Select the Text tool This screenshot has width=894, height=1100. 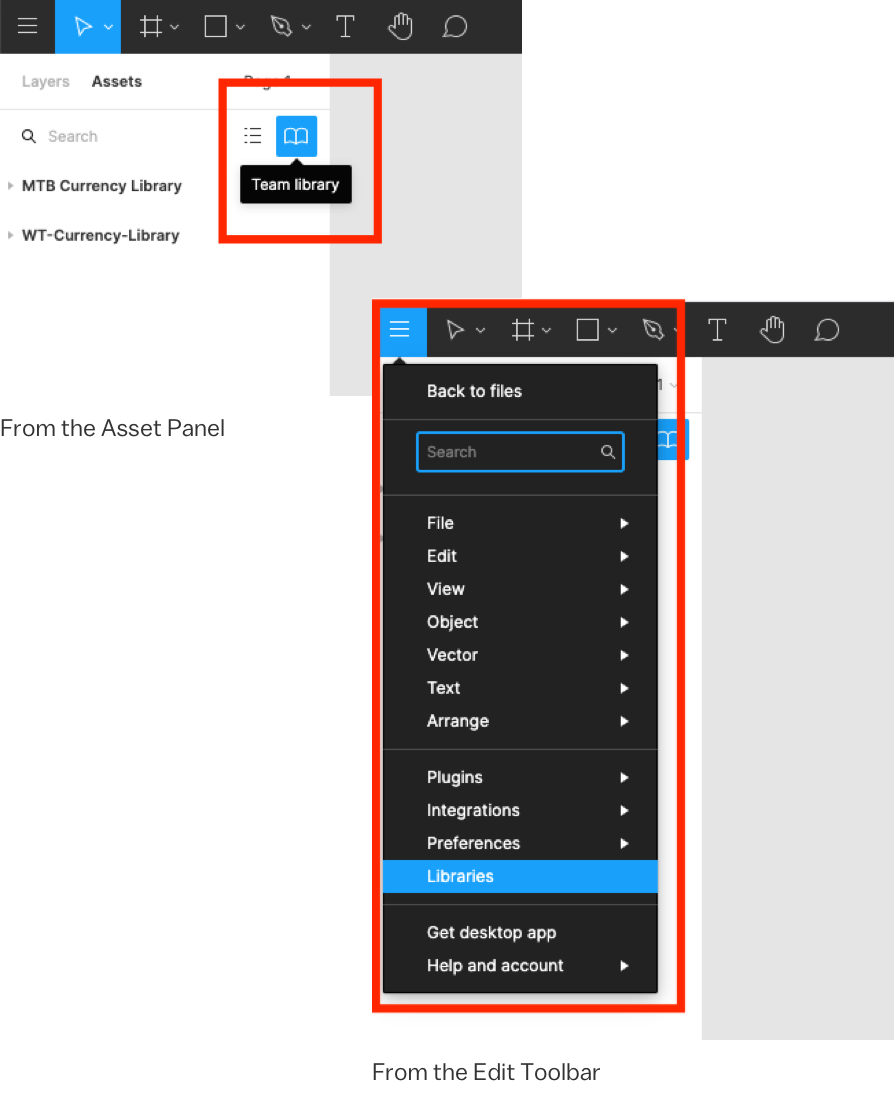[346, 26]
